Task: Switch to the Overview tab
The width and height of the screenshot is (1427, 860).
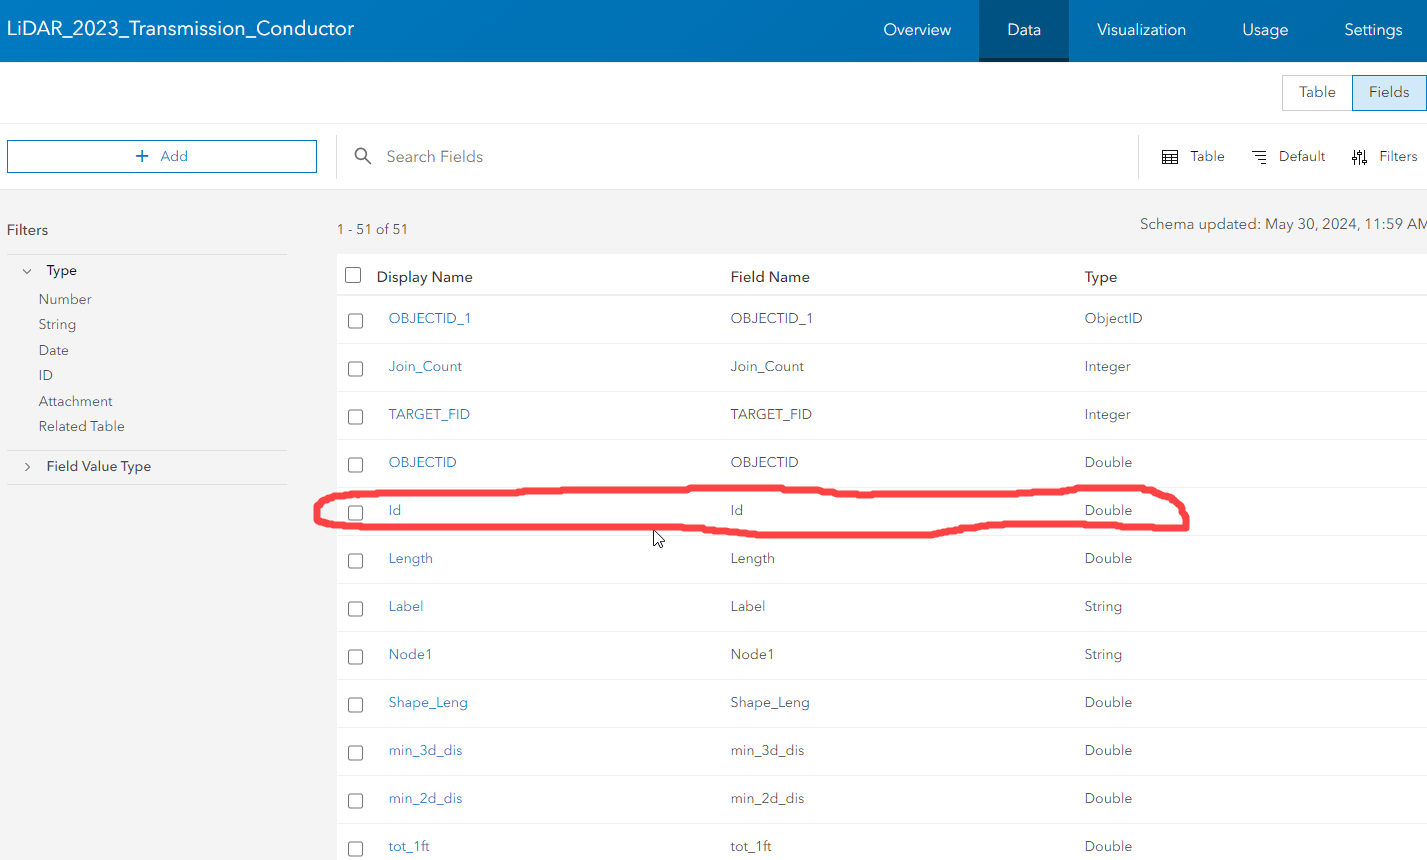Action: click(x=916, y=29)
